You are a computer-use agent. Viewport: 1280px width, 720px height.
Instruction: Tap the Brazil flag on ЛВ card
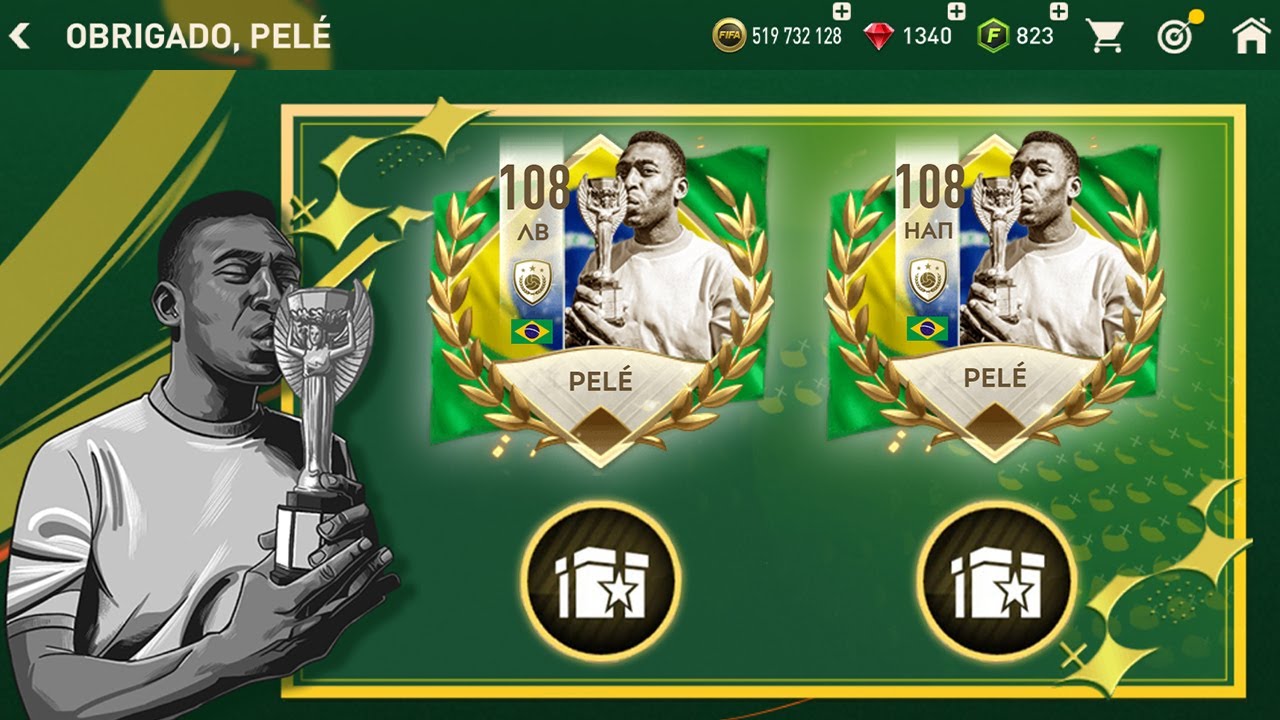click(532, 331)
